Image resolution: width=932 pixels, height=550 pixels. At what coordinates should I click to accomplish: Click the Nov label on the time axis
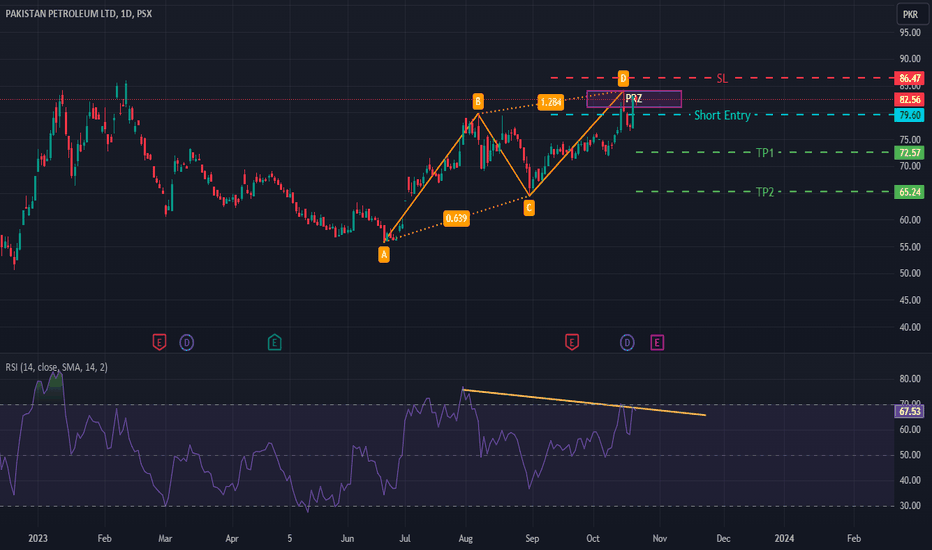tap(660, 539)
